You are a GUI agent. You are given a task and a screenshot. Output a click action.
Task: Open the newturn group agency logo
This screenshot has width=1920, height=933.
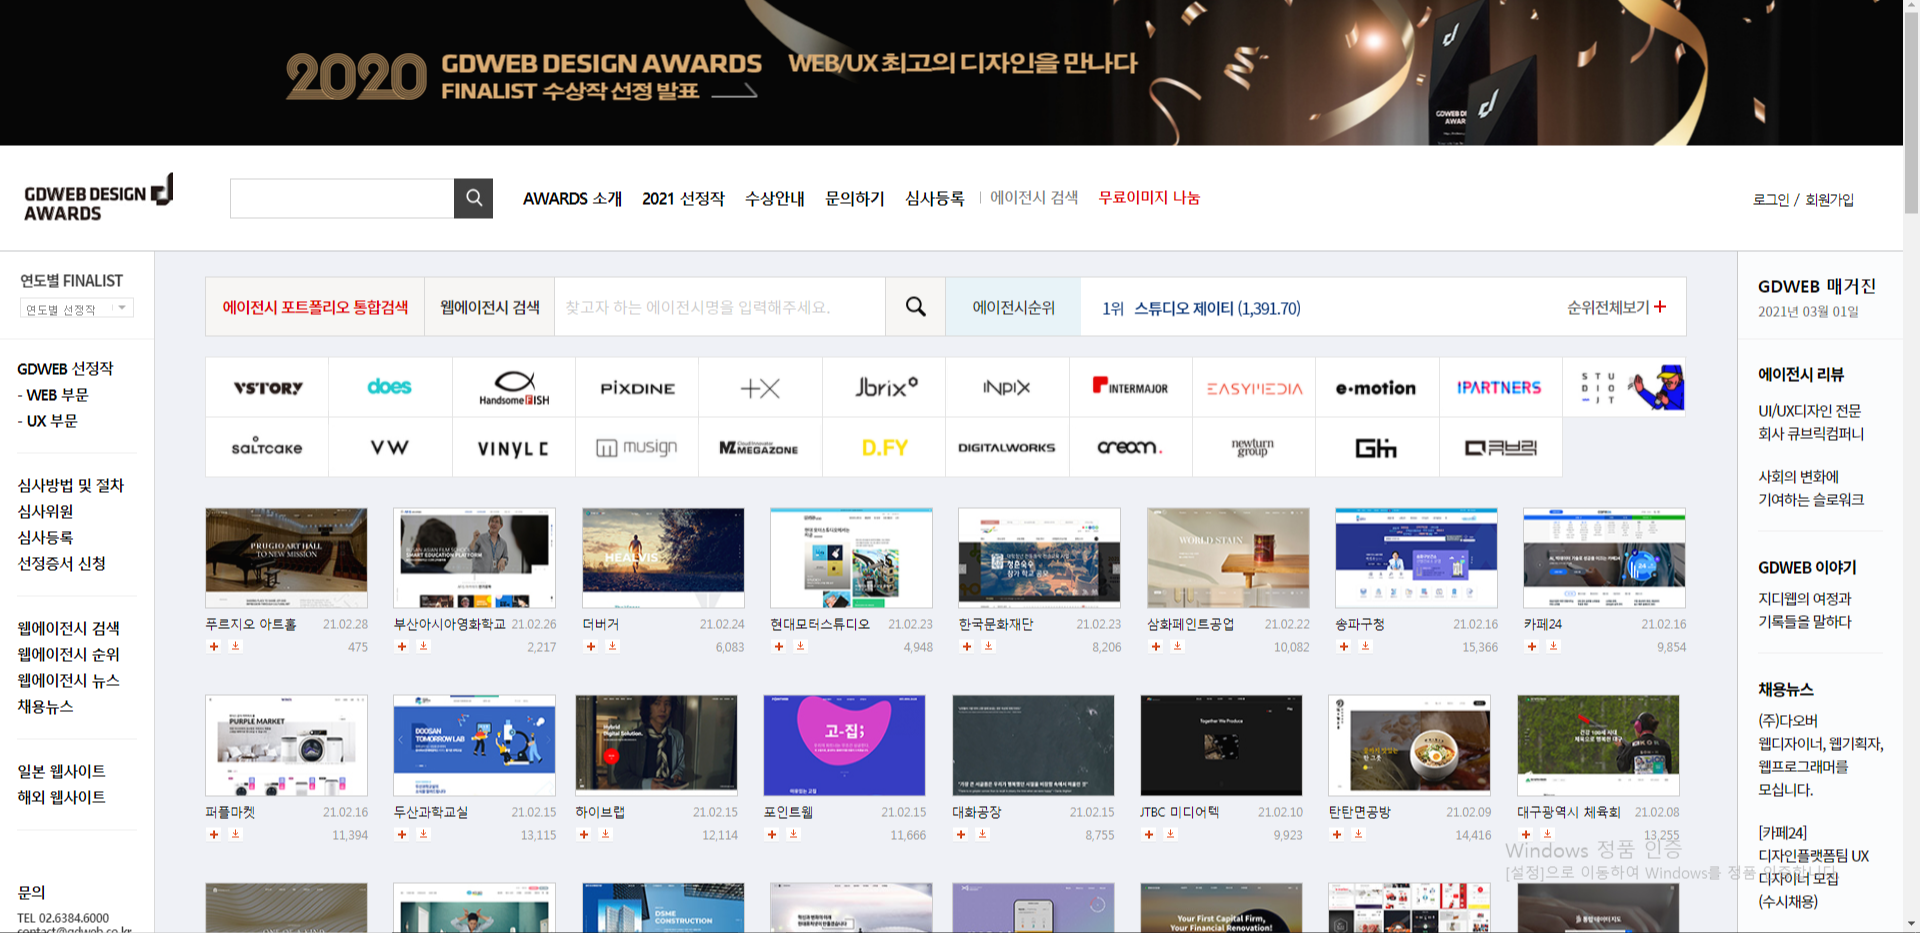(x=1254, y=447)
